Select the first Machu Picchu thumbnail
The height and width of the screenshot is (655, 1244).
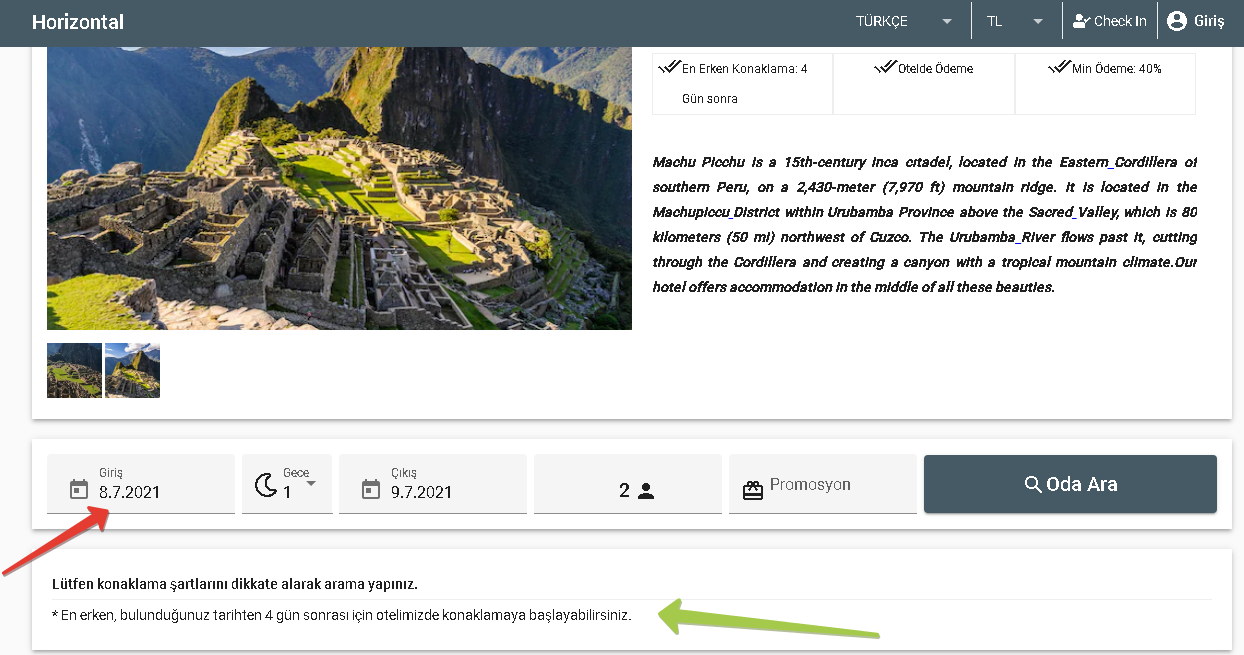(x=74, y=371)
